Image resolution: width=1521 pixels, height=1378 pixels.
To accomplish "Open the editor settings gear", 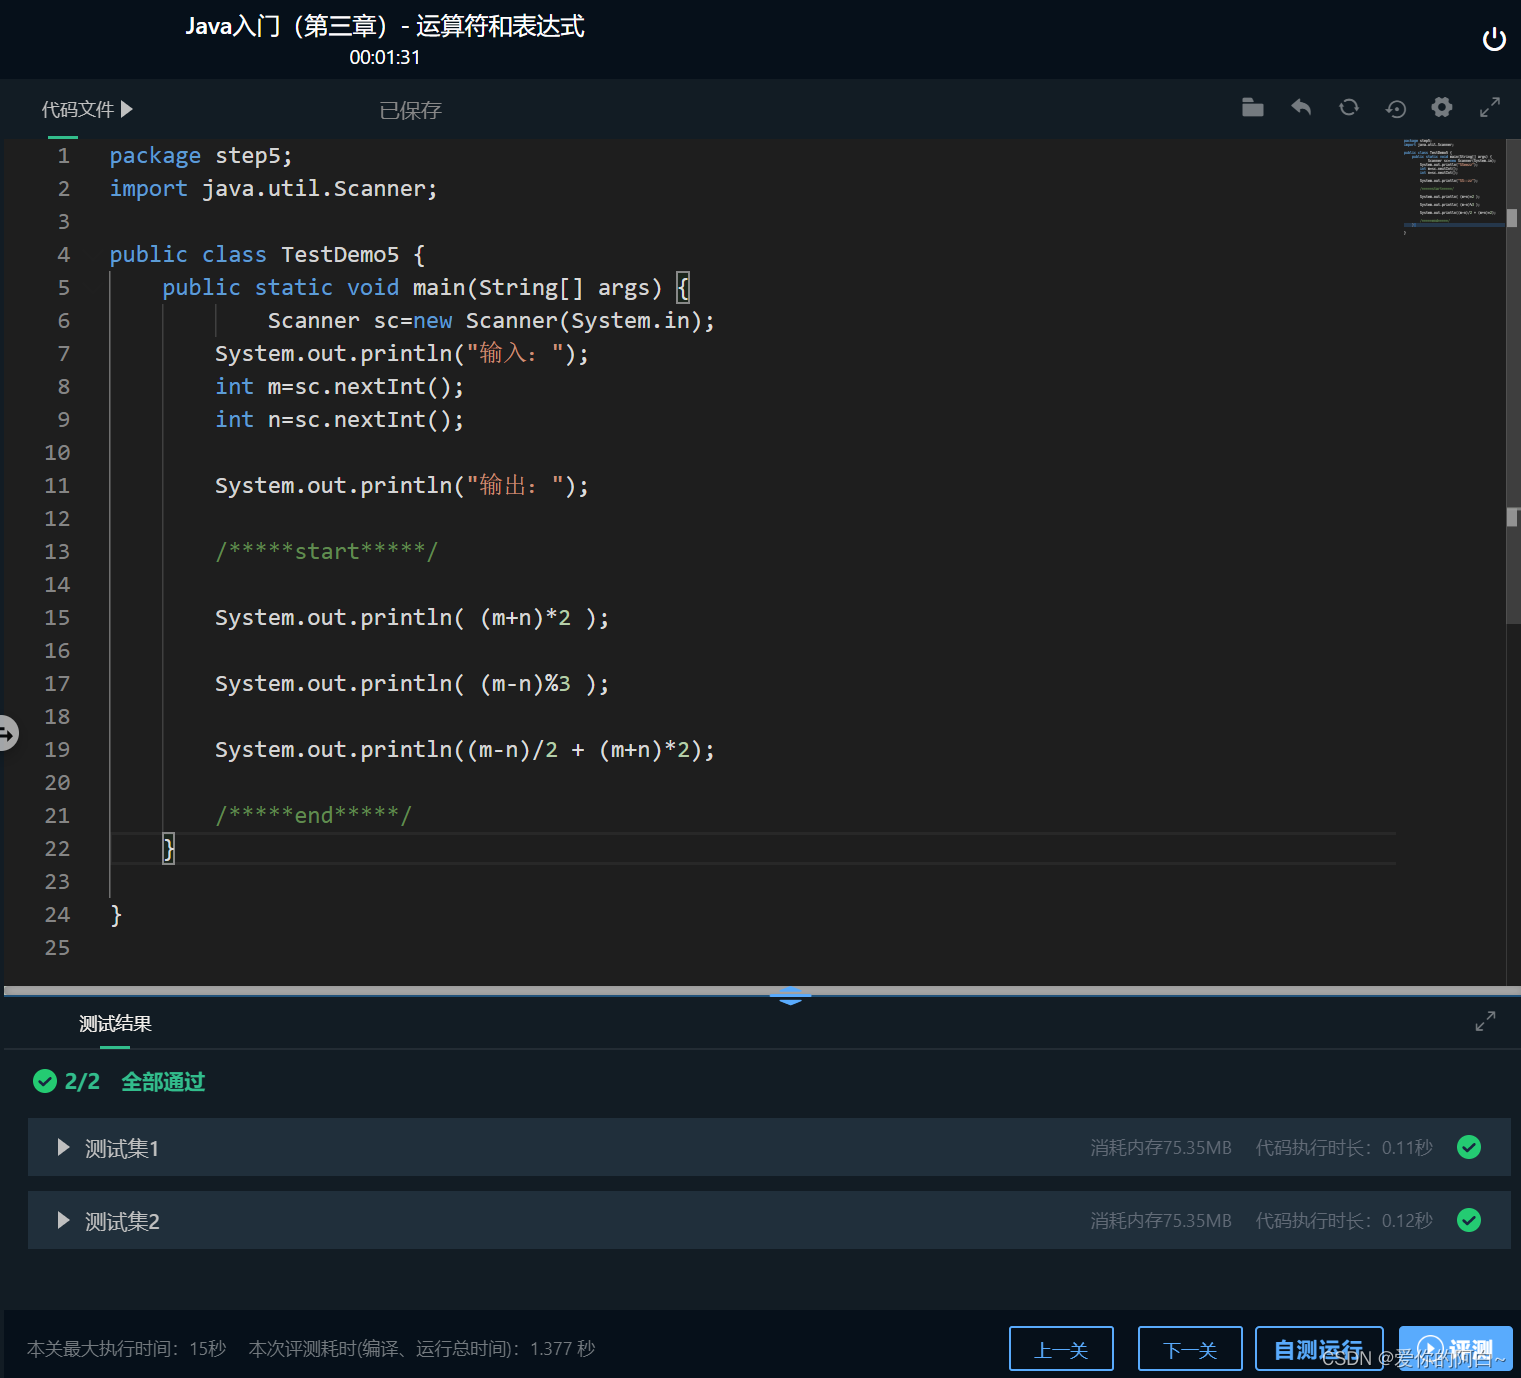I will (x=1441, y=107).
